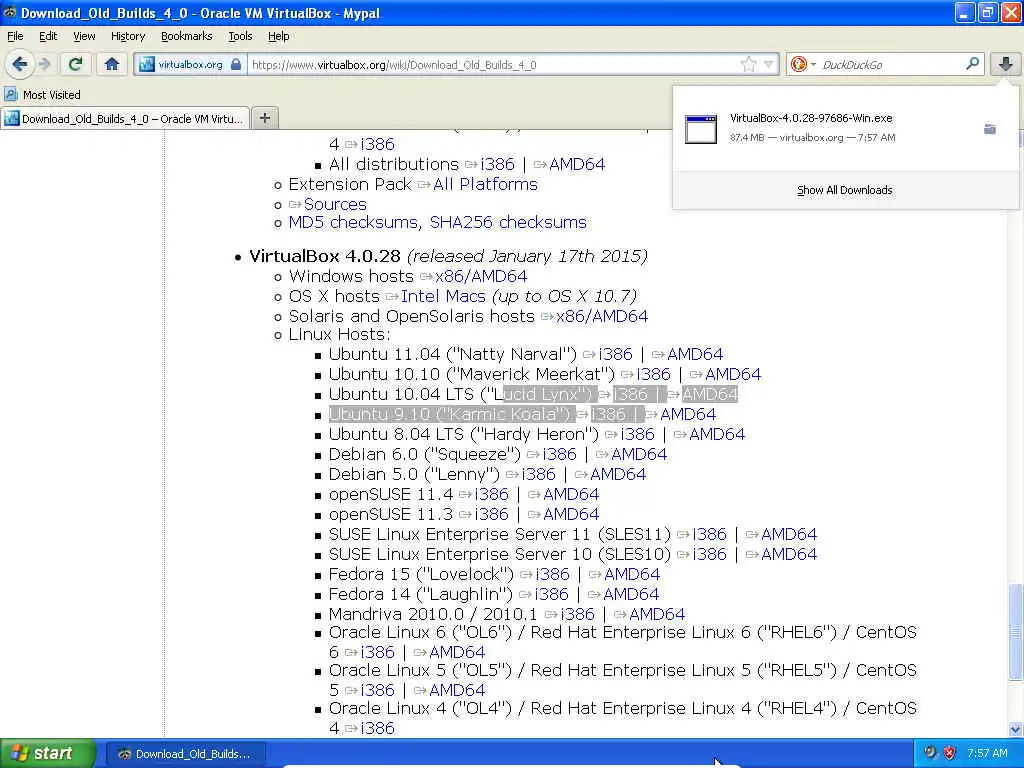The image size is (1024, 768).
Task: Click the address bar URL text
Action: pos(394,65)
